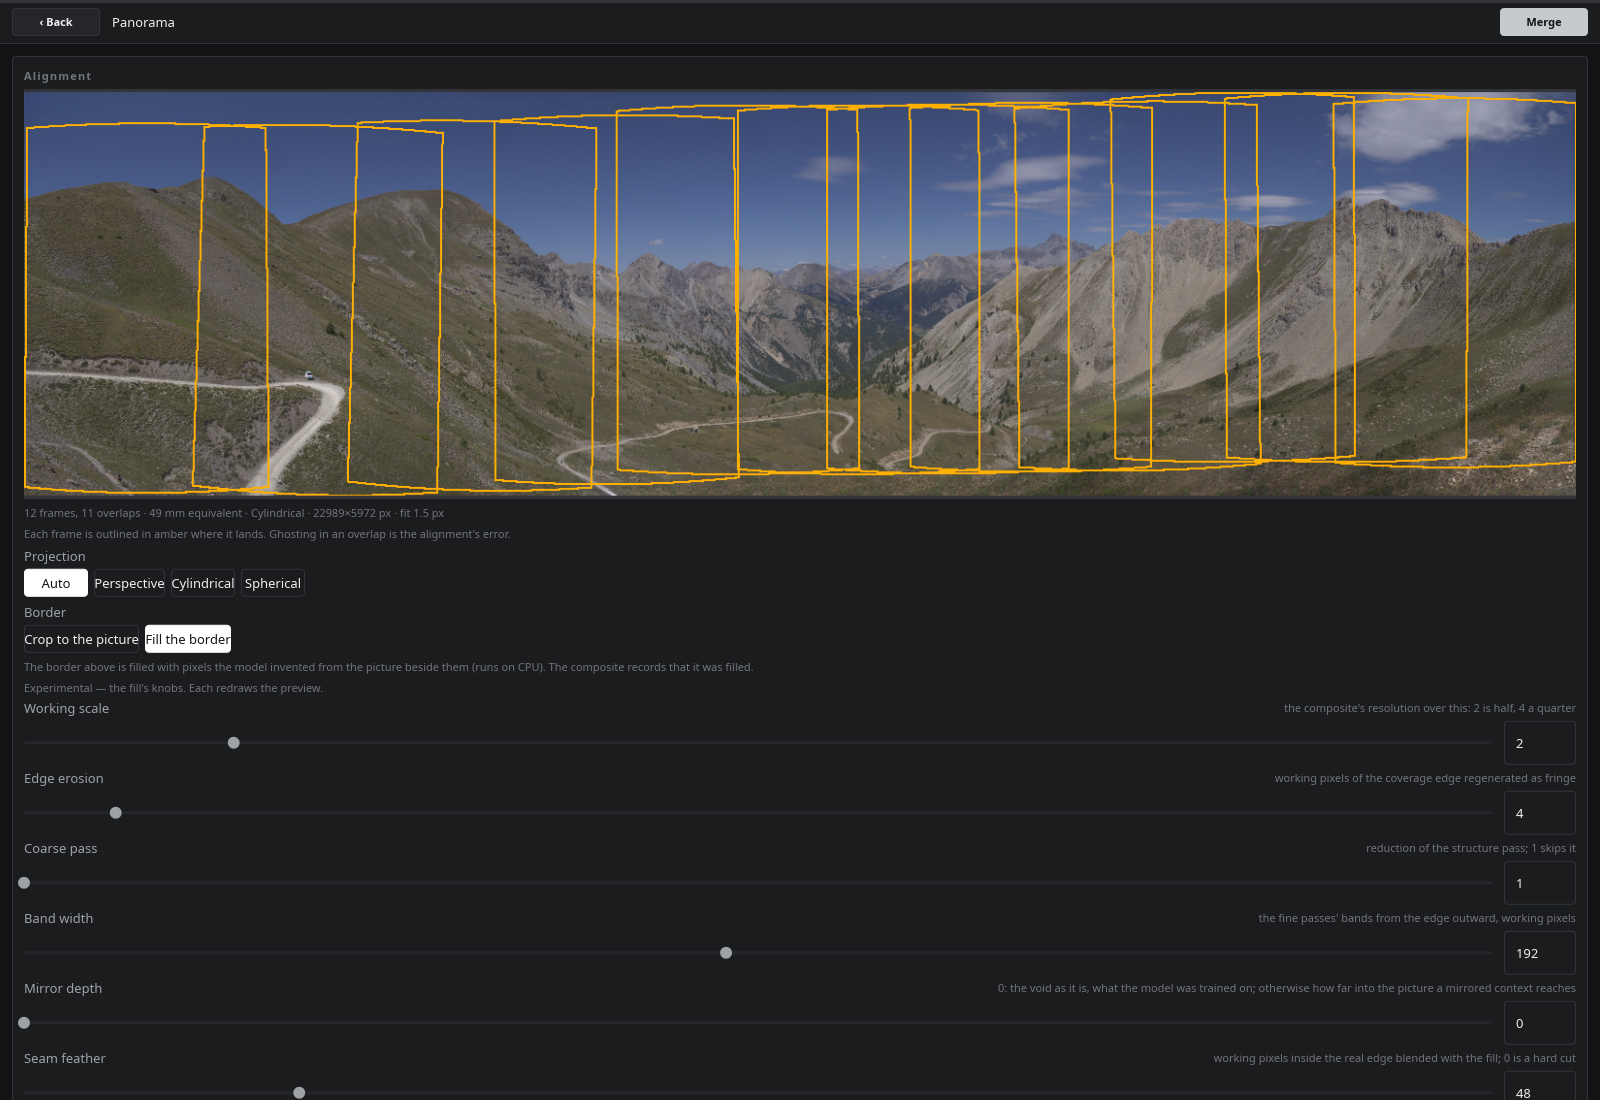Enable Fill the border option

point(188,639)
